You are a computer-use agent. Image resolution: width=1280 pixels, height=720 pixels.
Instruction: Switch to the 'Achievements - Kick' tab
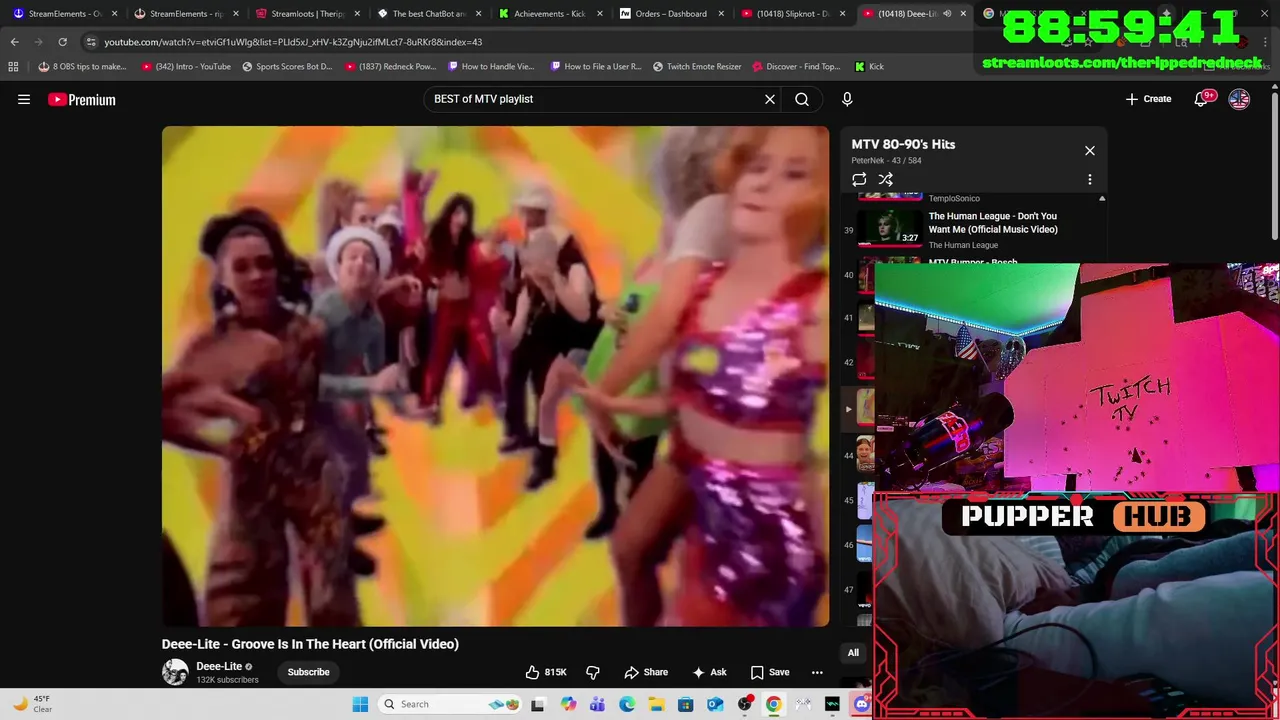click(551, 14)
